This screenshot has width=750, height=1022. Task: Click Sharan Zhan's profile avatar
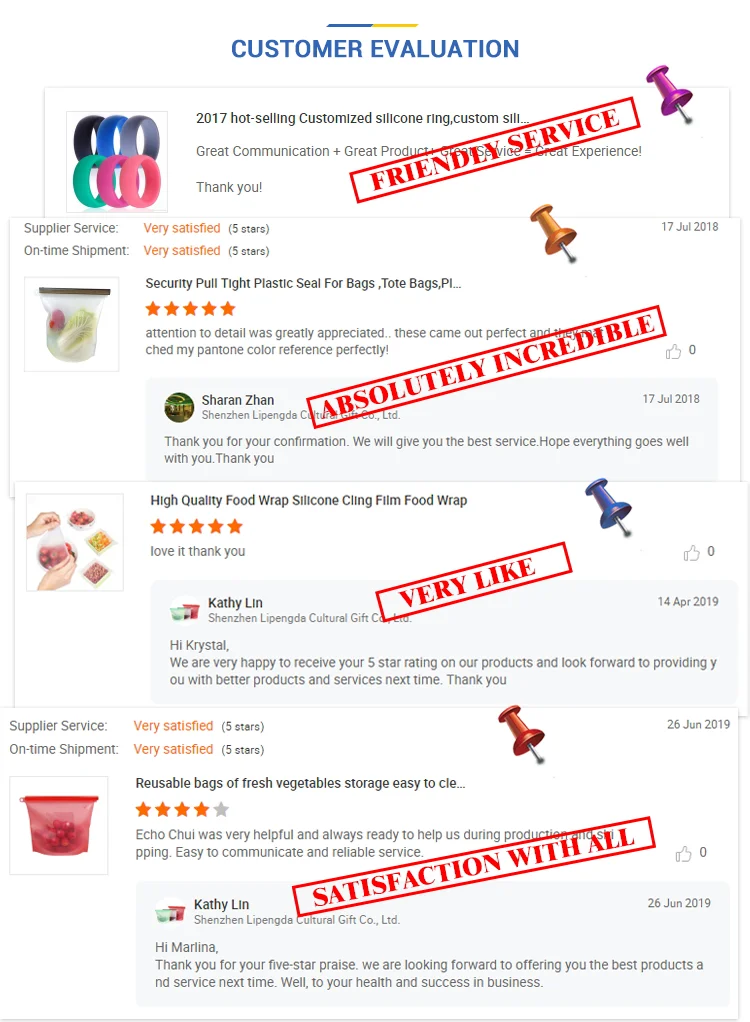179,407
